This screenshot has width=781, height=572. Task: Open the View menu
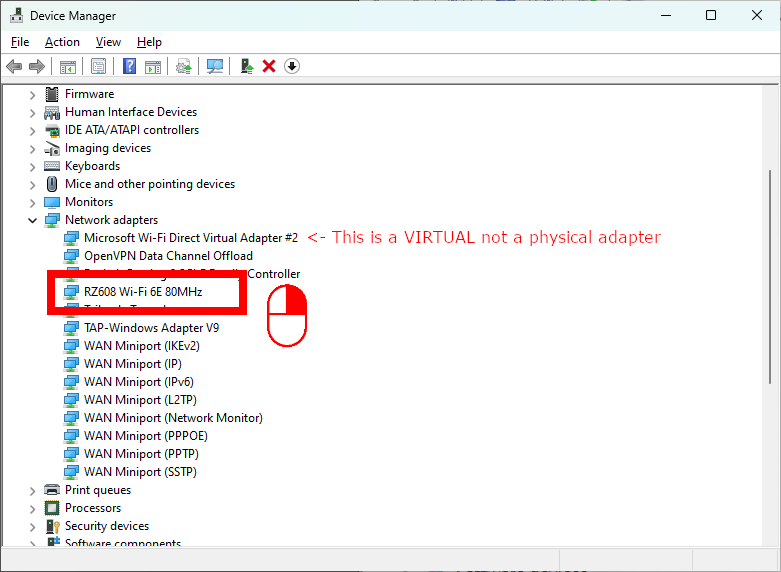[x=108, y=42]
